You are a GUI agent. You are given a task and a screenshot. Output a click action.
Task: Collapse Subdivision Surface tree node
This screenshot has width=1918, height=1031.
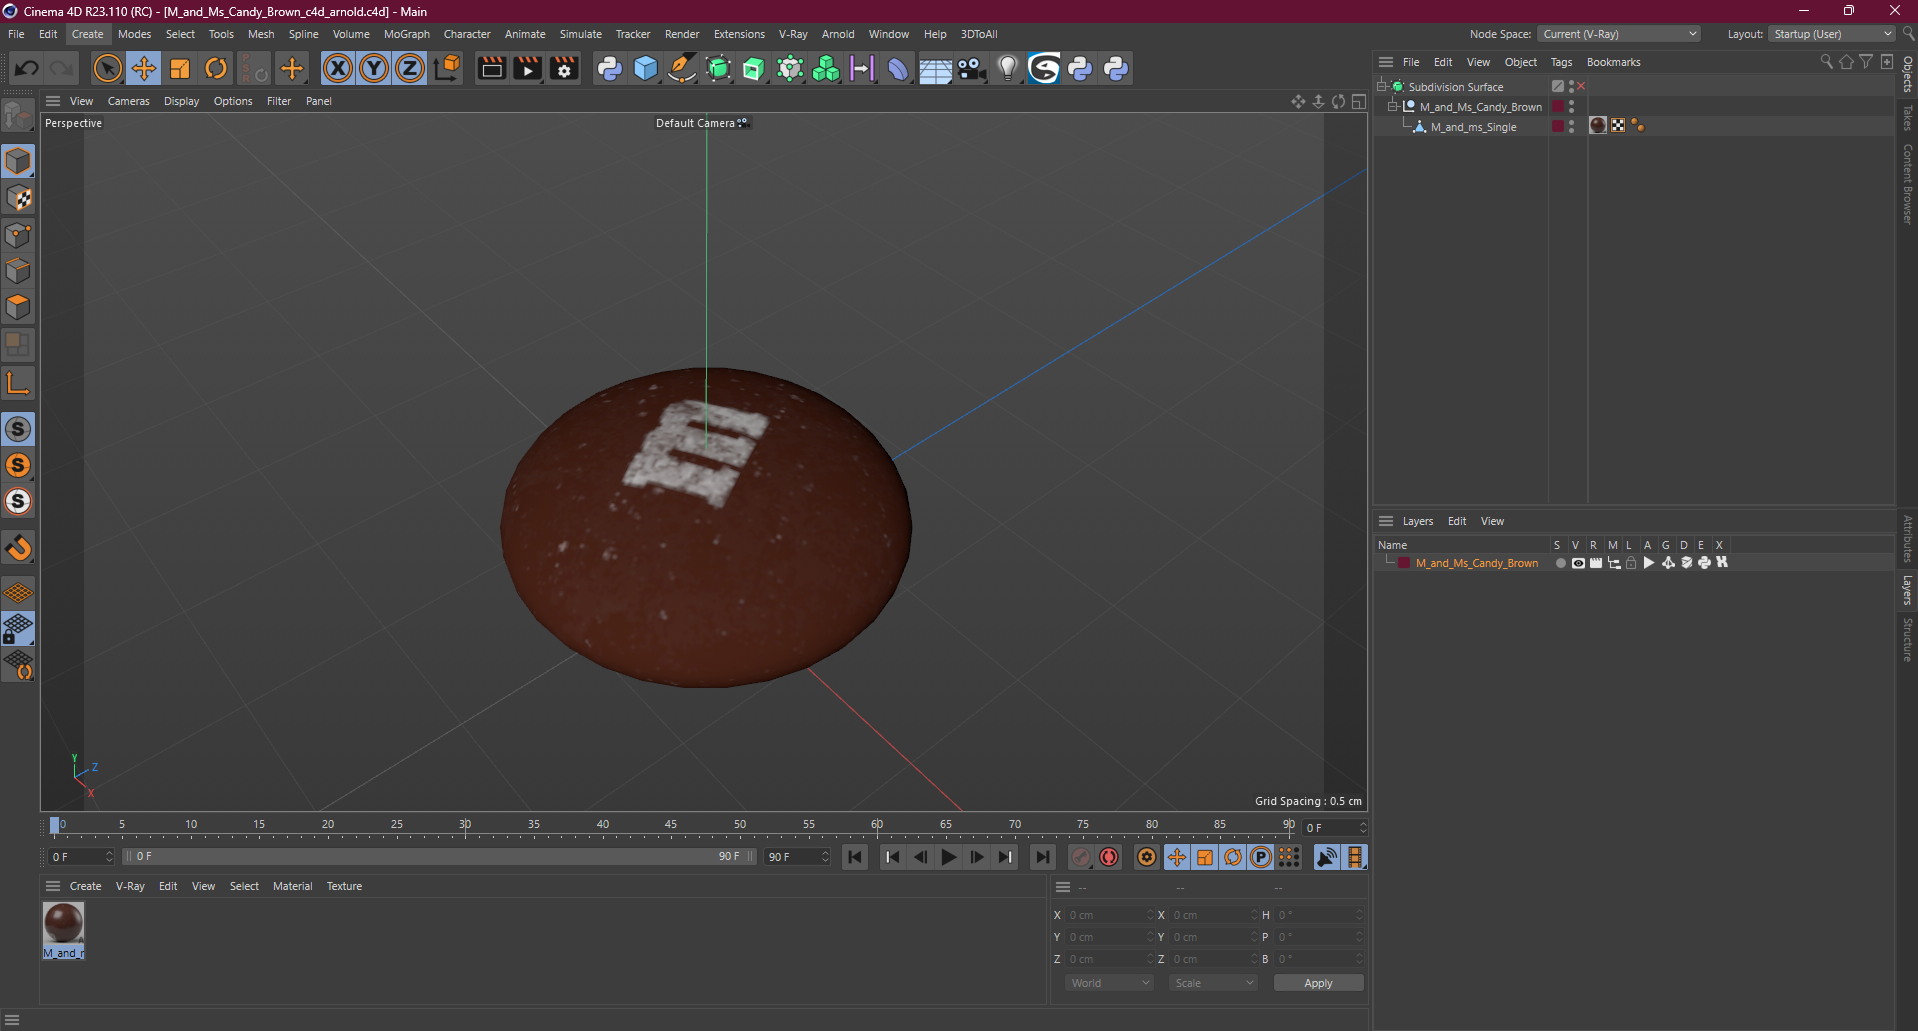click(x=1382, y=86)
